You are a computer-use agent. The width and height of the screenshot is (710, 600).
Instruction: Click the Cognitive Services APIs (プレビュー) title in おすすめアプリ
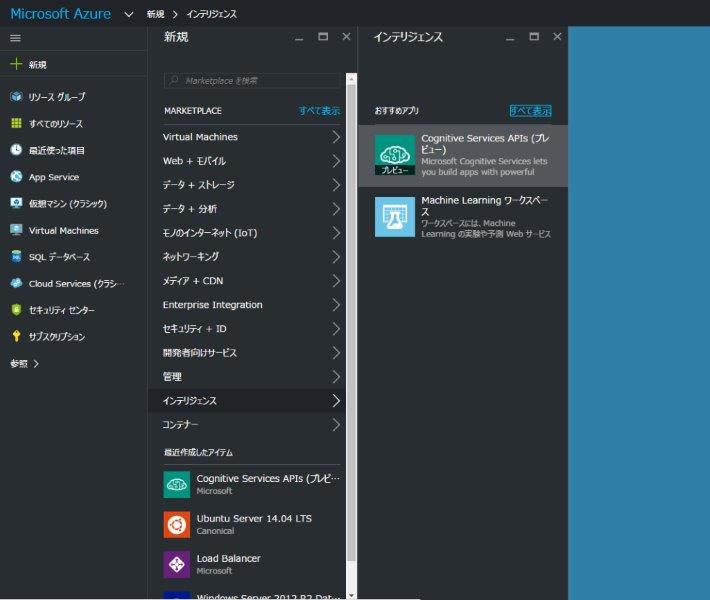click(x=485, y=144)
